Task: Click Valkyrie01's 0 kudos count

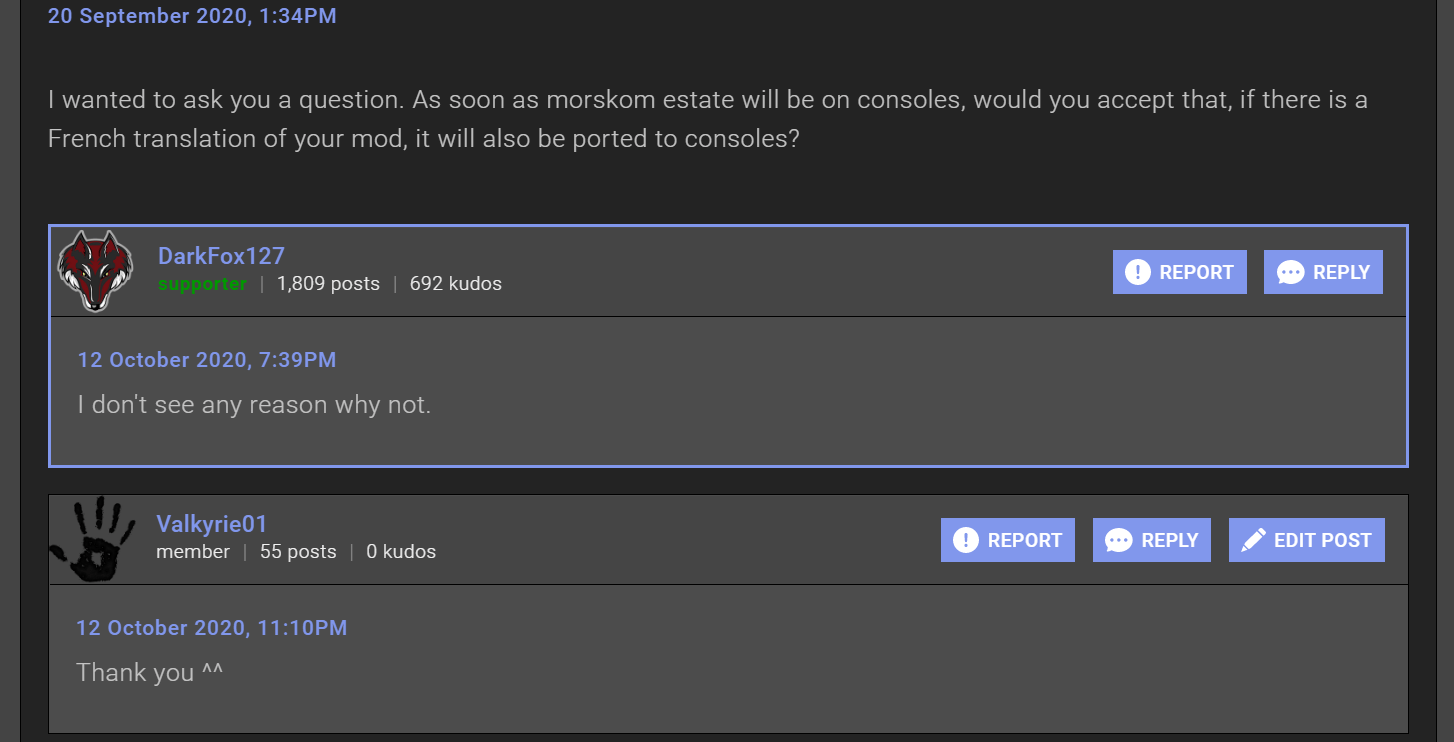Action: point(401,552)
